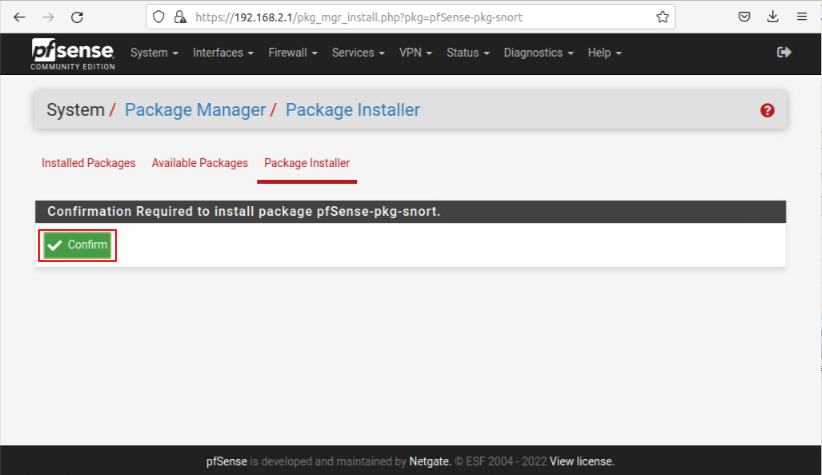This screenshot has height=475, width=822.
Task: Open Firefox downloads panel
Action: (x=773, y=18)
